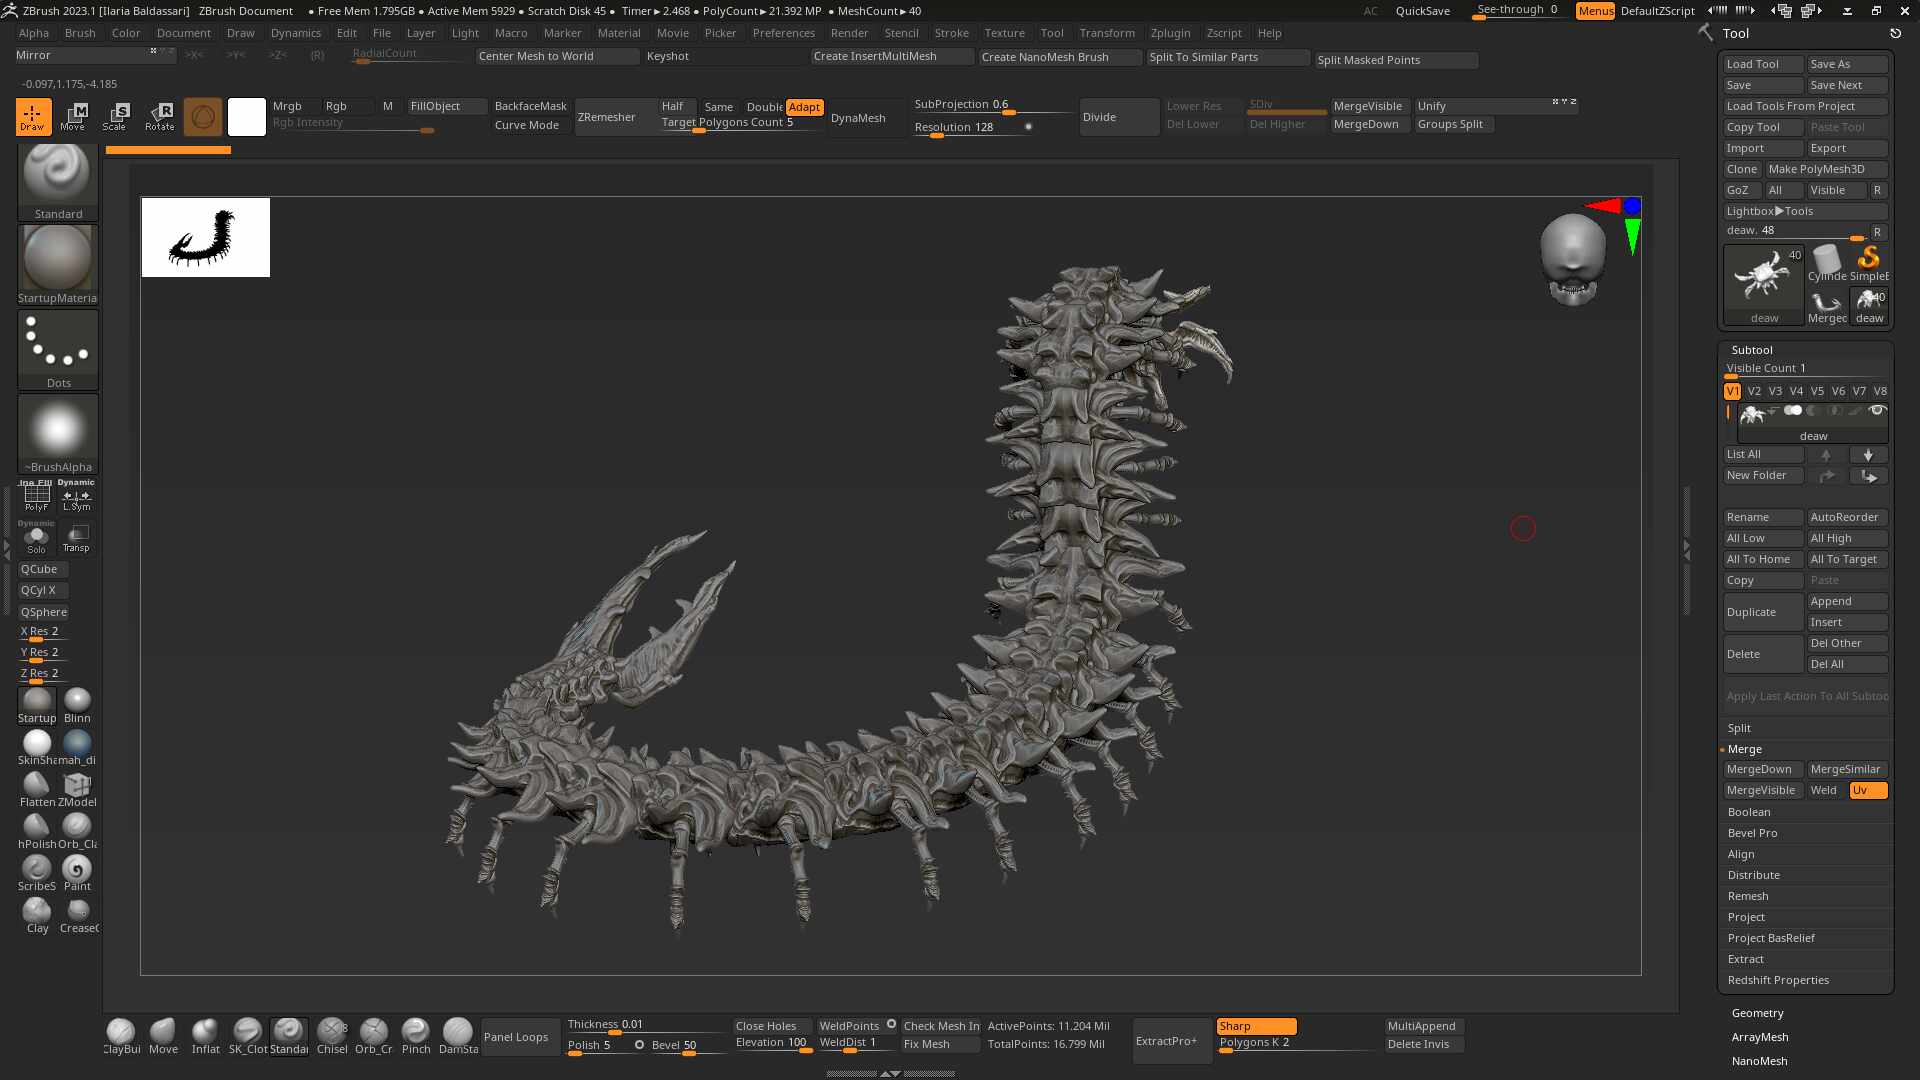Choose the ClayBuildup brush icon
This screenshot has width=1920, height=1080.
click(121, 1036)
